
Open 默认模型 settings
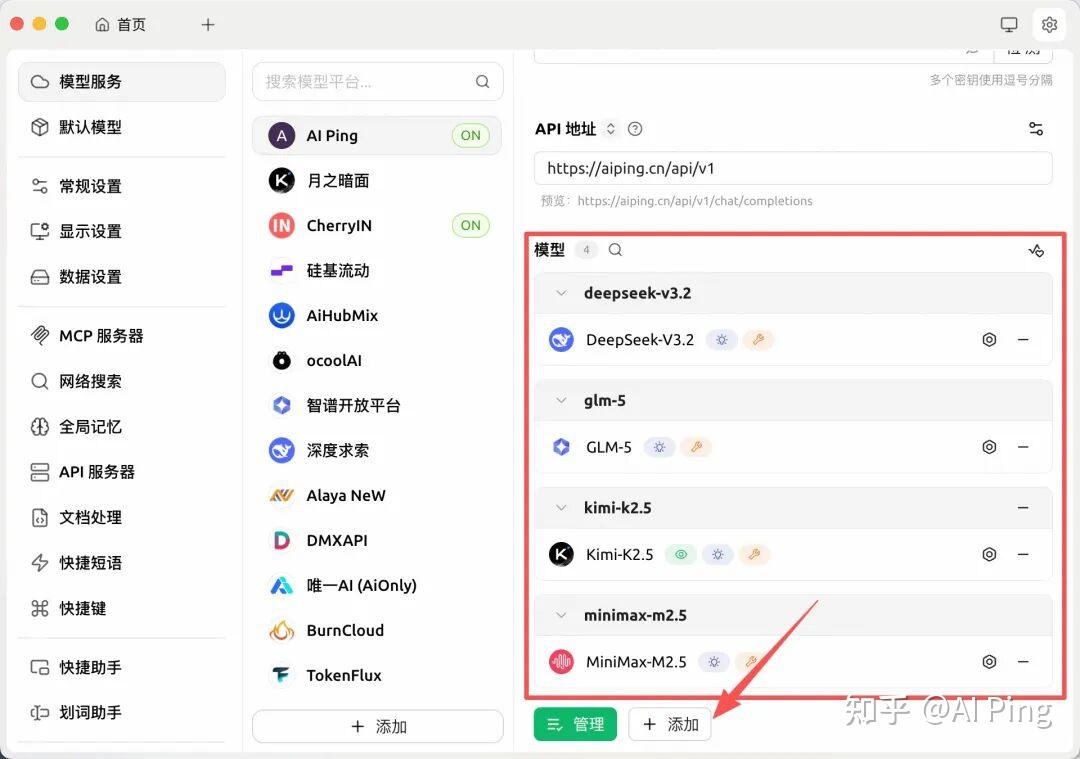click(x=122, y=127)
